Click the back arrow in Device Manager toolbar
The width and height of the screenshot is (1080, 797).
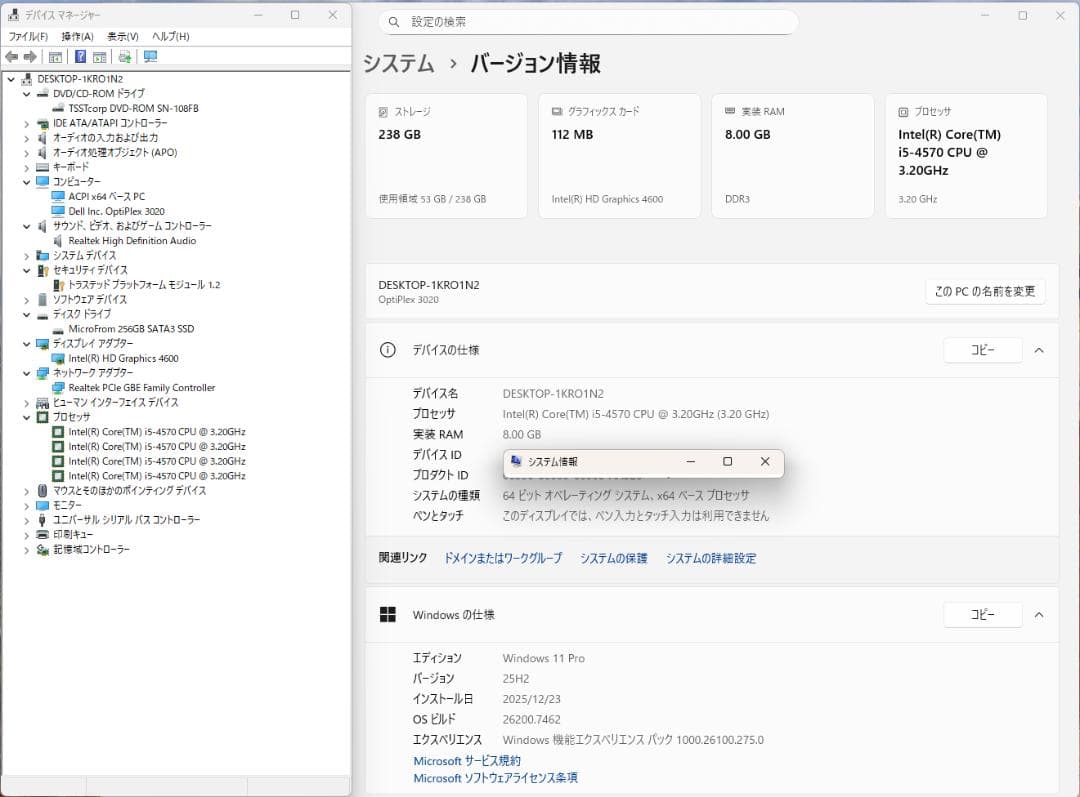(10, 57)
